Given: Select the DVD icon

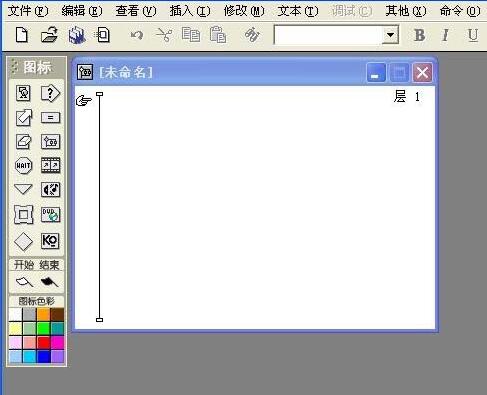Looking at the screenshot, I should pyautogui.click(x=50, y=214).
